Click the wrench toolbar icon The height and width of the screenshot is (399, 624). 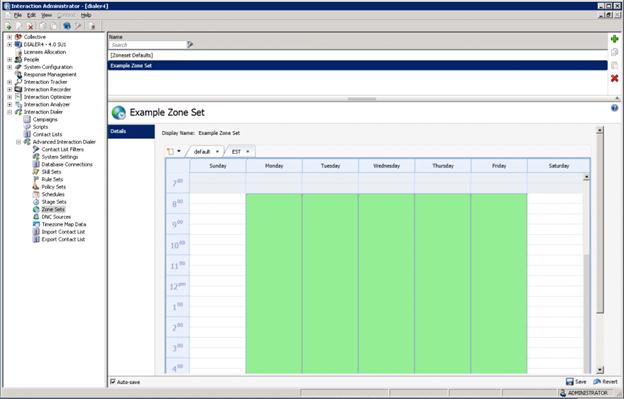(78, 26)
